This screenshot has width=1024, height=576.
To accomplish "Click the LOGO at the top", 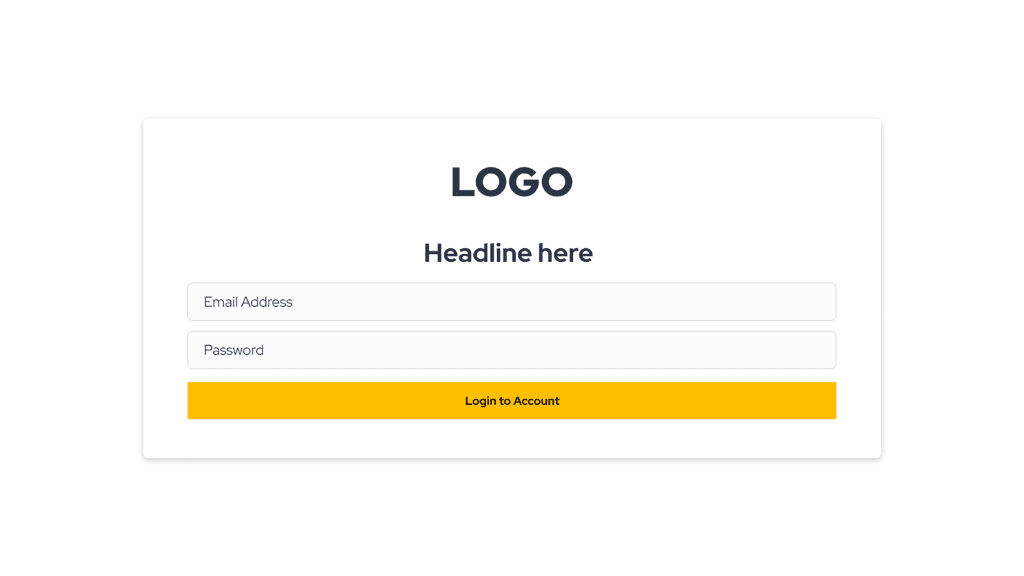I will pos(511,182).
